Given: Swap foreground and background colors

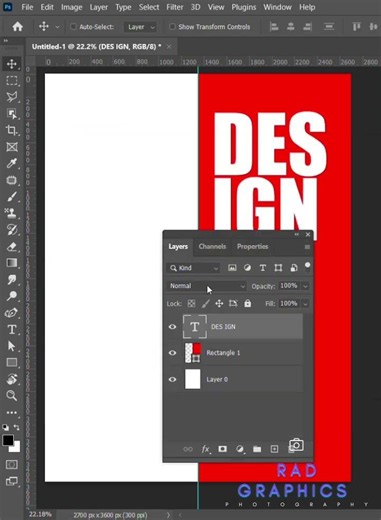Looking at the screenshot, I should point(16,427).
